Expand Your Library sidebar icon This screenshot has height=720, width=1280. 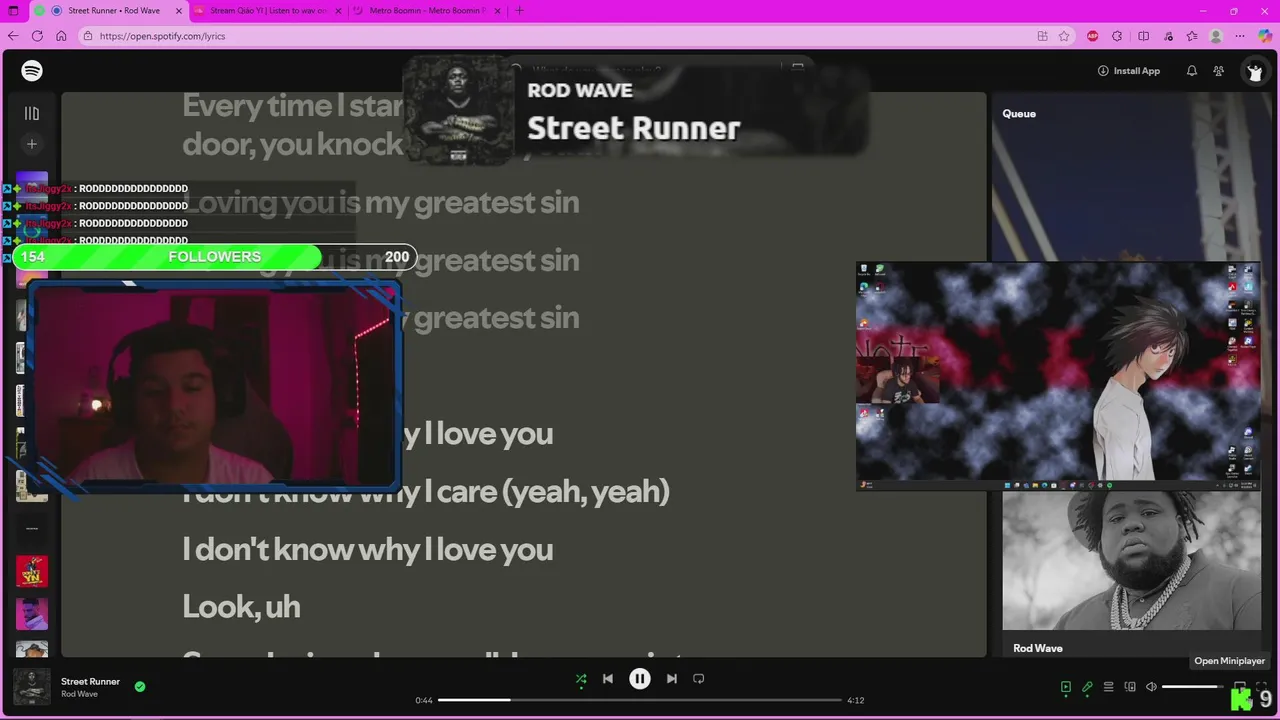pos(32,114)
